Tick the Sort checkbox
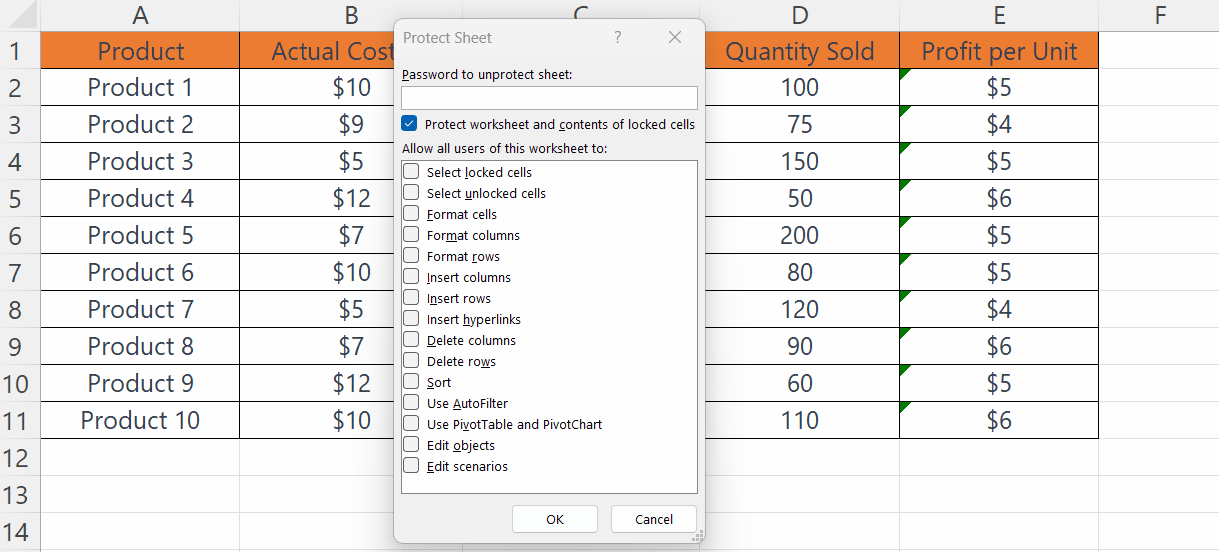Screen dimensions: 1219x552 (411, 382)
